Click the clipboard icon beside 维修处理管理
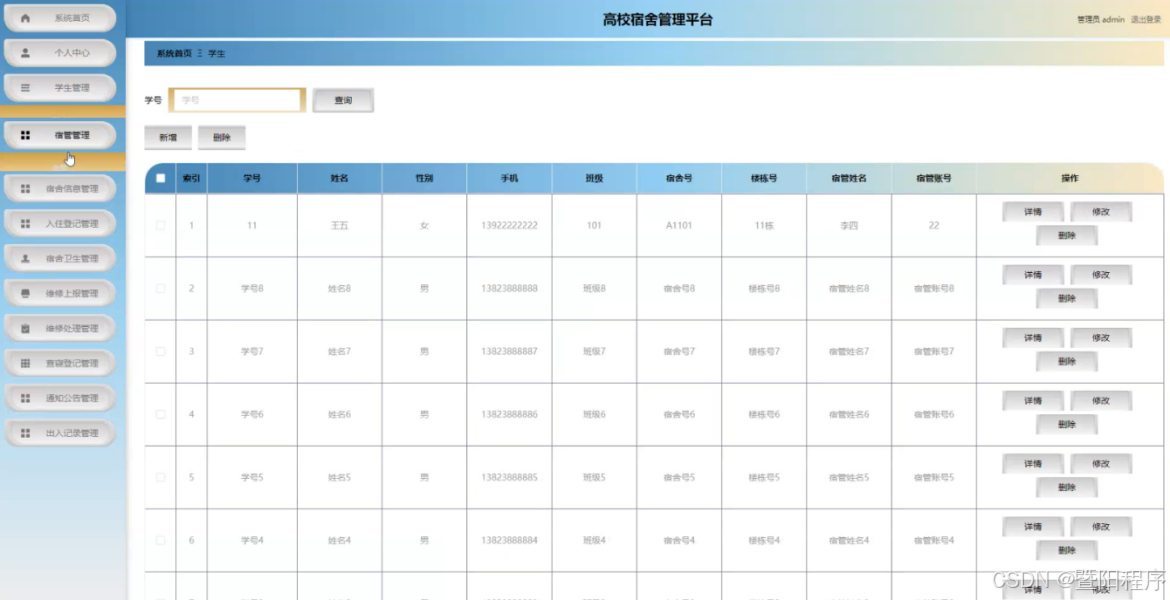This screenshot has height=600, width=1170. pos(25,328)
